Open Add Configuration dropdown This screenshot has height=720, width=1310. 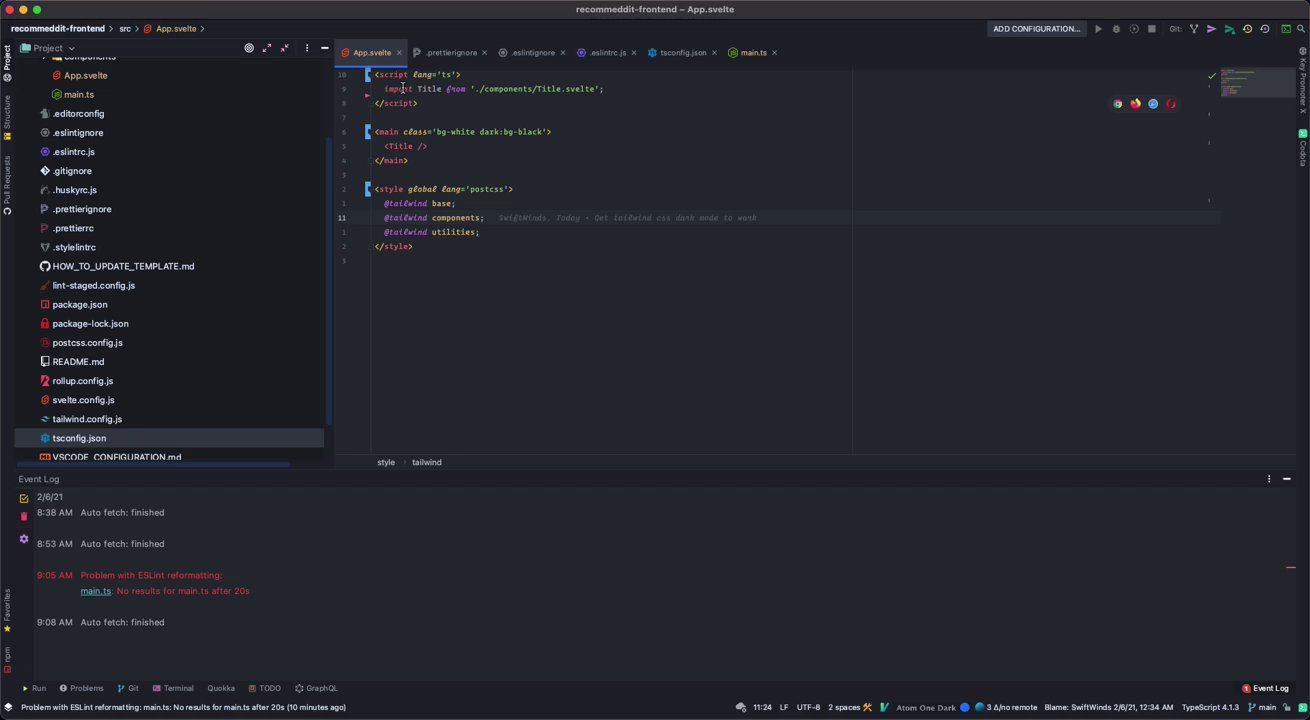1036,29
